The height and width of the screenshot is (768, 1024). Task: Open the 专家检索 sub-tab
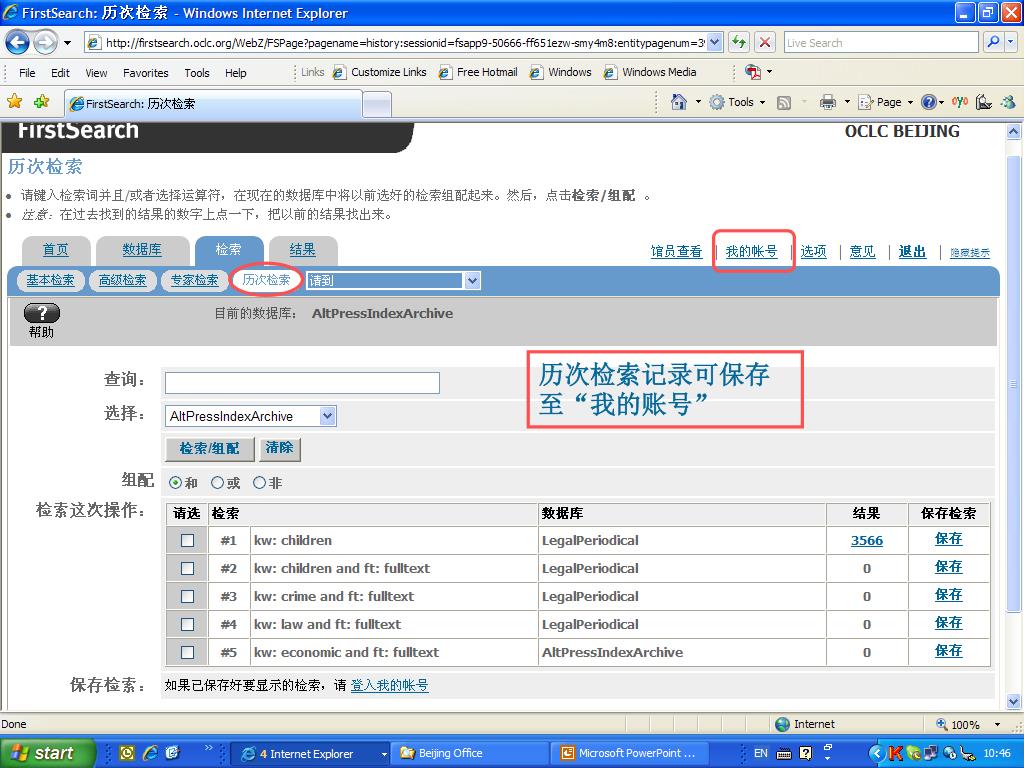[x=195, y=280]
